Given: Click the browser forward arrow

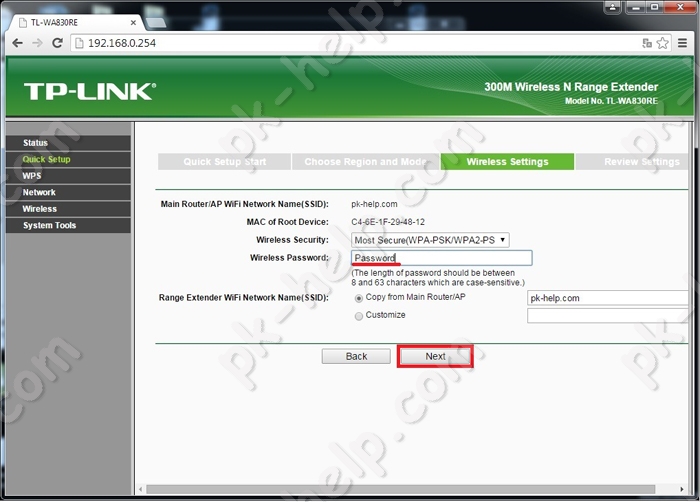Looking at the screenshot, I should pos(38,43).
